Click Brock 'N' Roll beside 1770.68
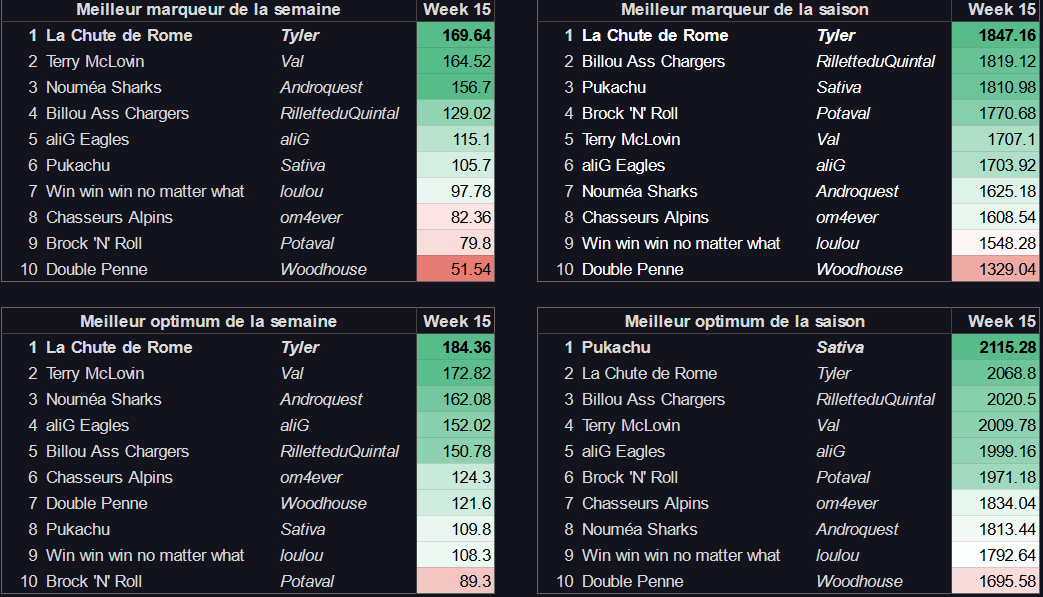This screenshot has width=1043, height=597. [630, 114]
